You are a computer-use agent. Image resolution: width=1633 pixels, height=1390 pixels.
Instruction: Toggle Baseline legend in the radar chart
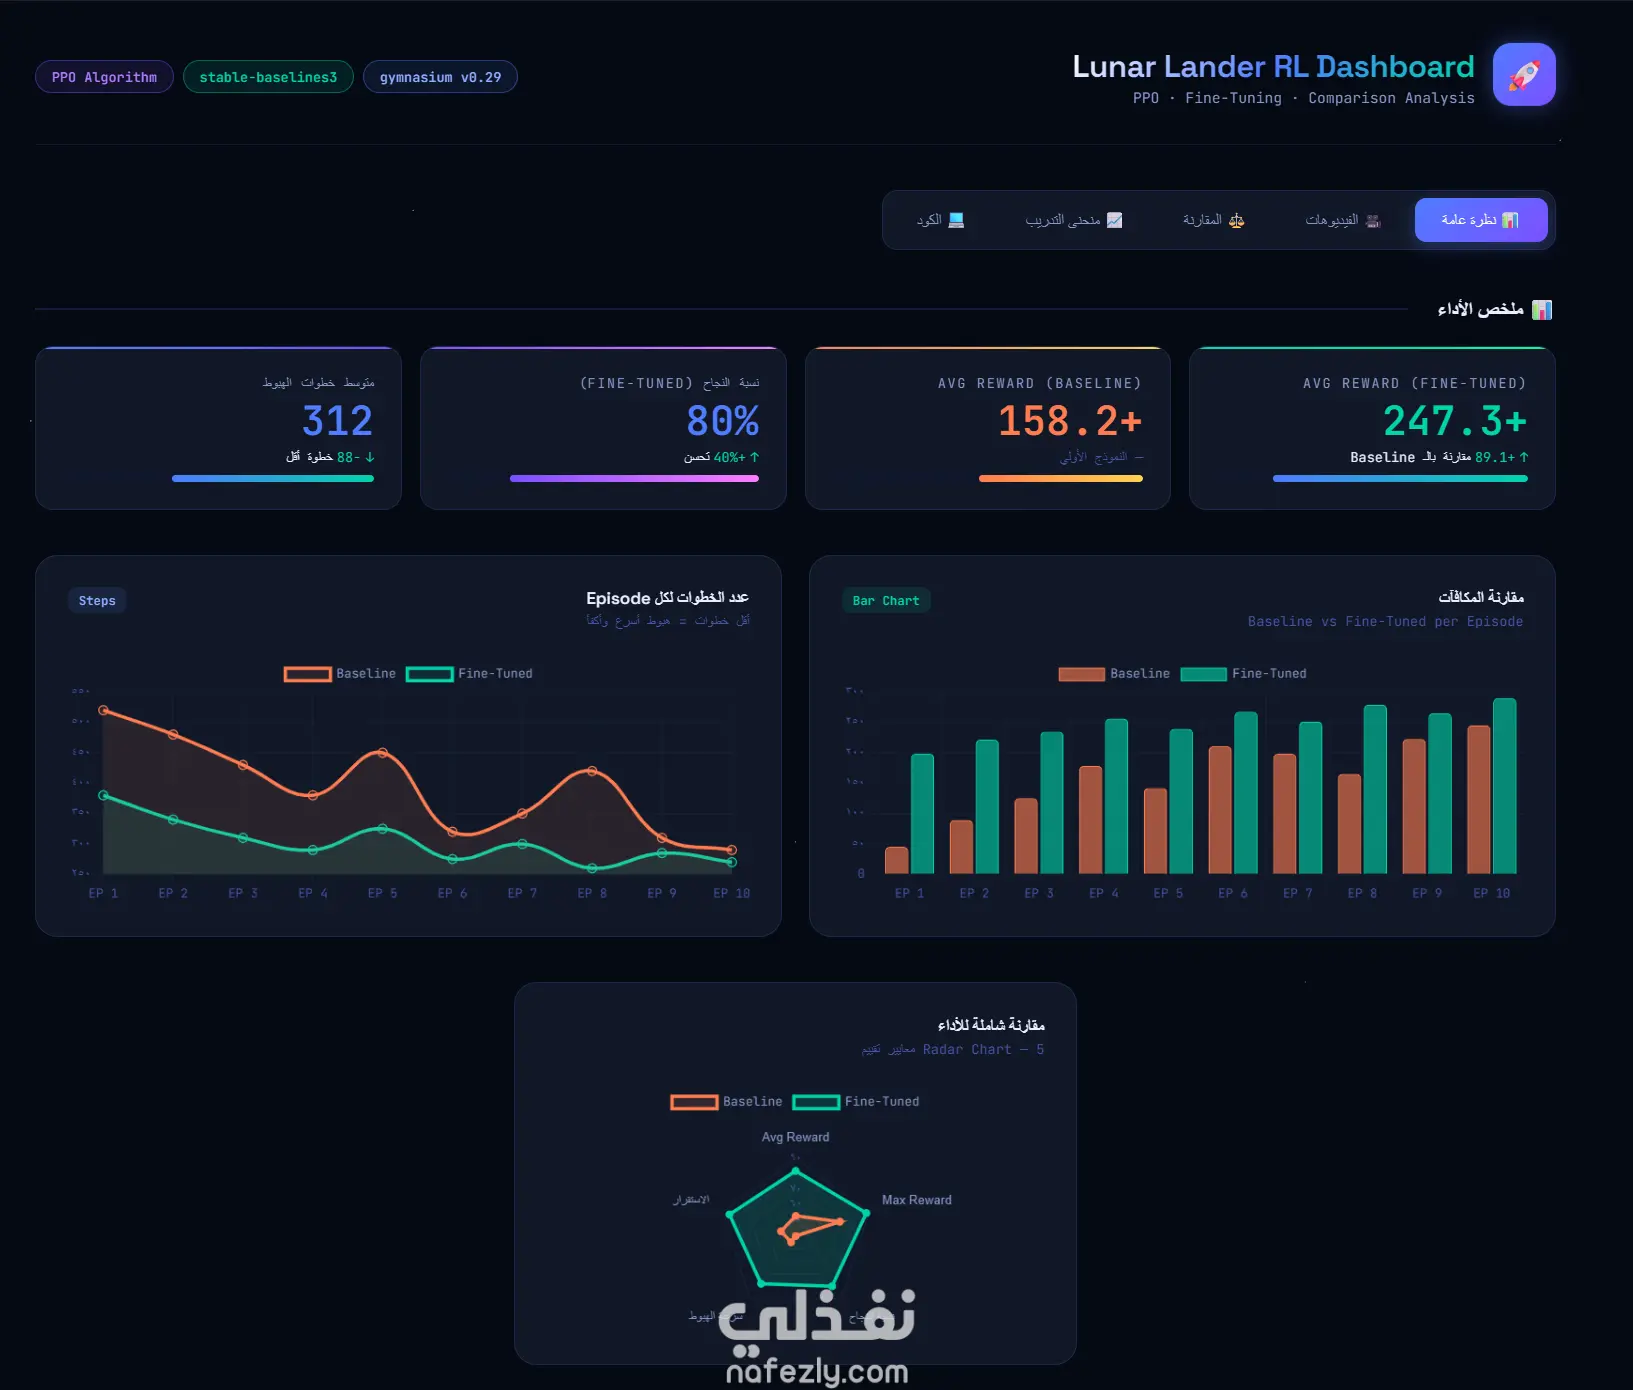pyautogui.click(x=727, y=1102)
